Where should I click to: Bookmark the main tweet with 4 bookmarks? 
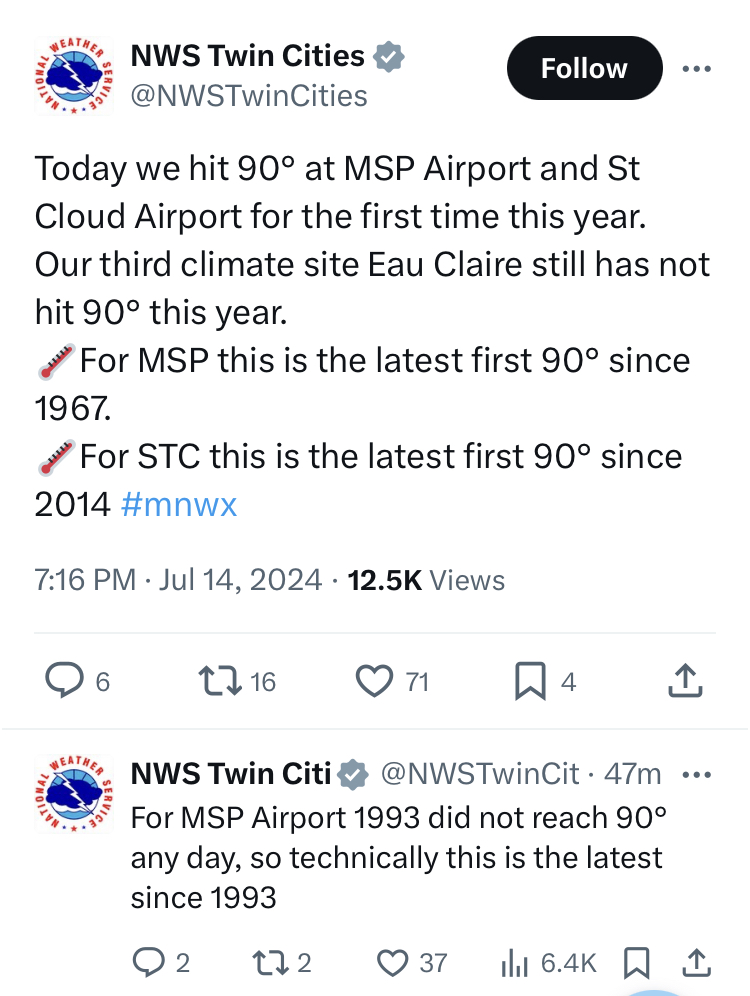pyautogui.click(x=528, y=681)
